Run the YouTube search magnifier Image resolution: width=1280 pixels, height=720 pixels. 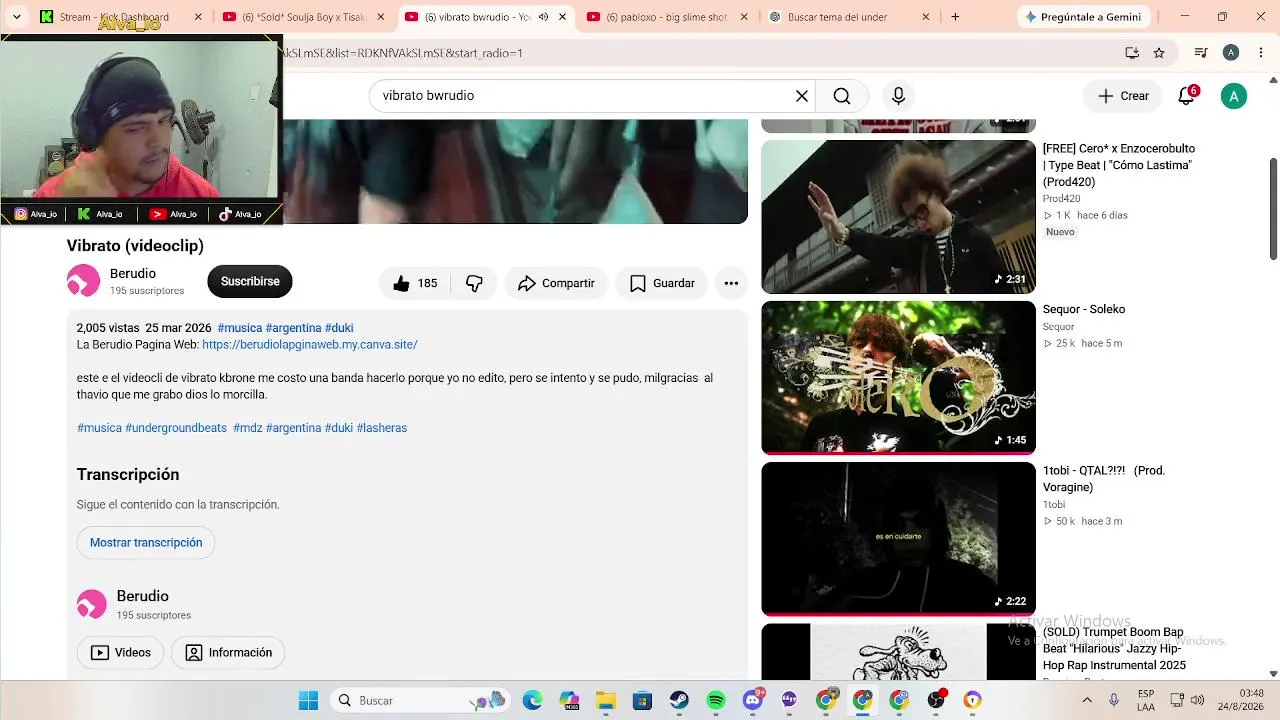(x=842, y=96)
